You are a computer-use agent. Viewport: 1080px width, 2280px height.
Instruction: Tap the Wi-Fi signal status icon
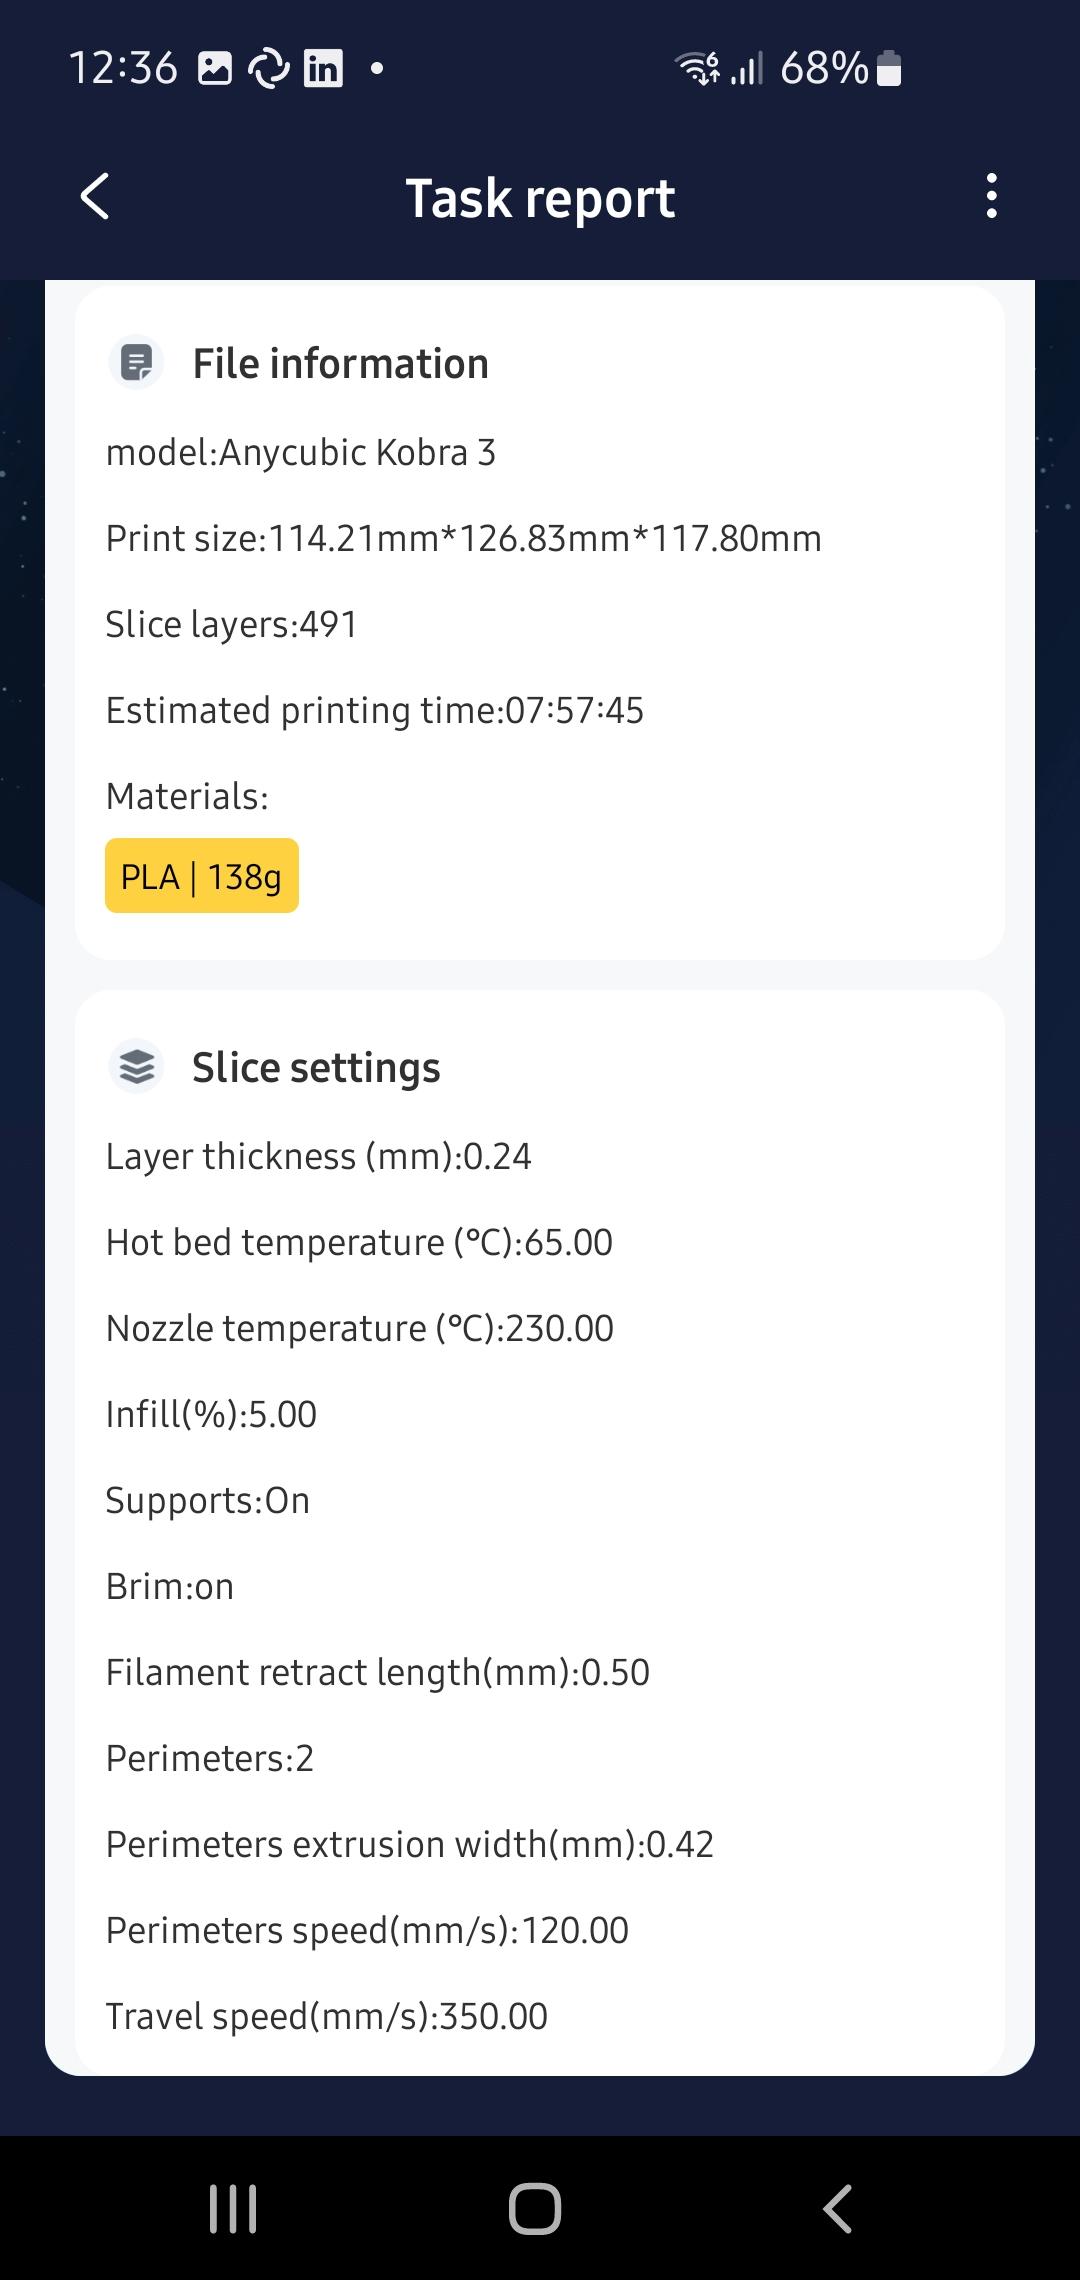[x=696, y=69]
